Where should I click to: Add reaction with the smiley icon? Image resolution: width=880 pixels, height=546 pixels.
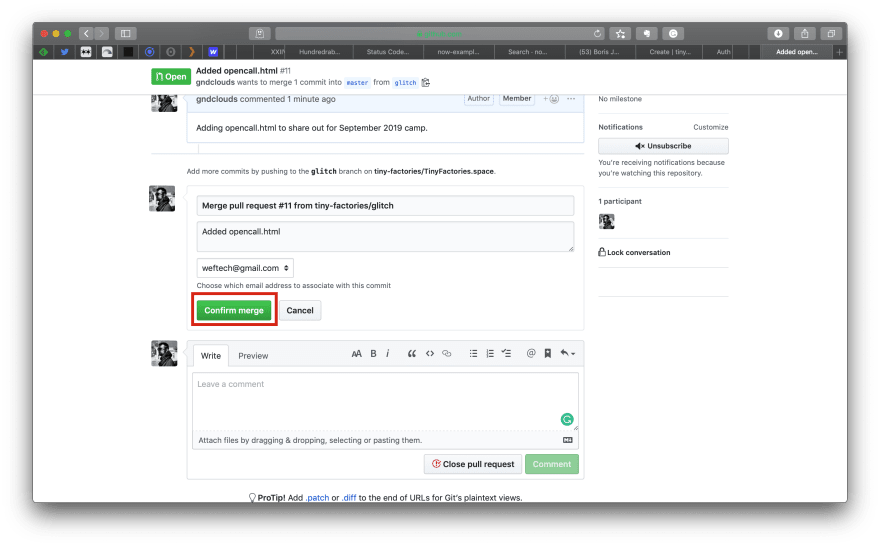pyautogui.click(x=551, y=99)
